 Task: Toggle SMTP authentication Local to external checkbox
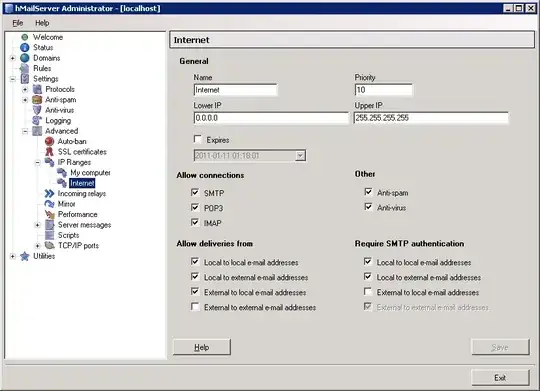click(x=368, y=276)
